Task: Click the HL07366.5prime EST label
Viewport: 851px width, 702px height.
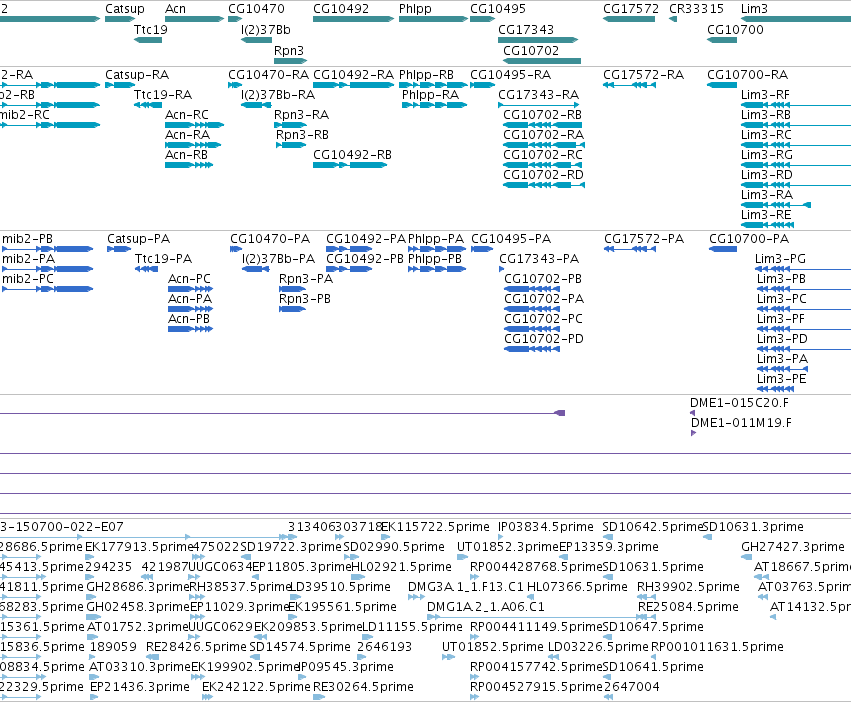Action: pos(577,587)
